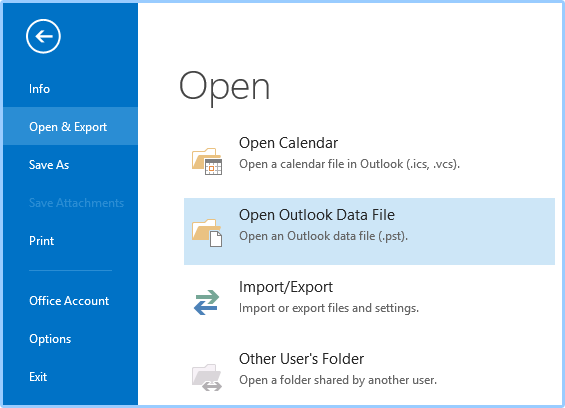Viewport: 565px width, 408px height.
Task: Launch the Import/Export wizard title
Action: (x=286, y=287)
